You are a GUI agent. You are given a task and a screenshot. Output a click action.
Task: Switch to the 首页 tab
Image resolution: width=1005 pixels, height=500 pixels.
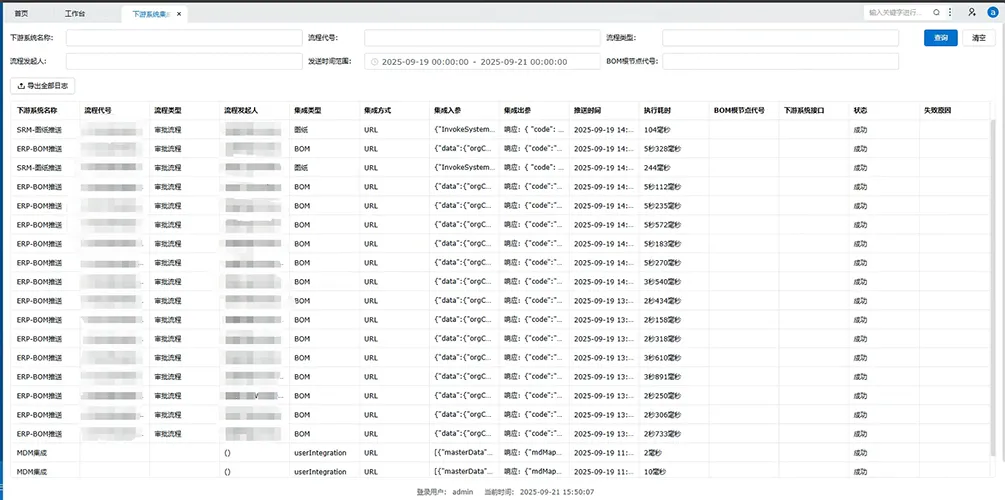[21, 14]
